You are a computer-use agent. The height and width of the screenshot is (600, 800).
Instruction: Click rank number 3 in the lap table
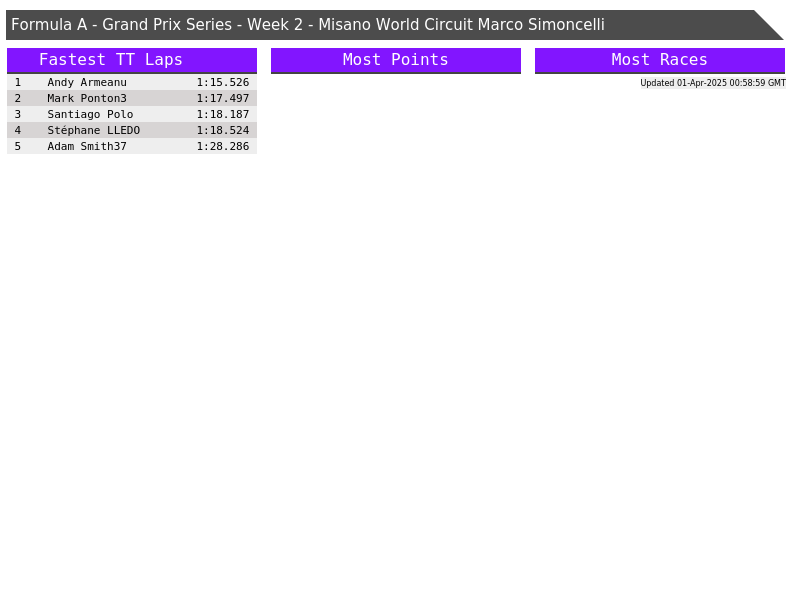click(18, 114)
